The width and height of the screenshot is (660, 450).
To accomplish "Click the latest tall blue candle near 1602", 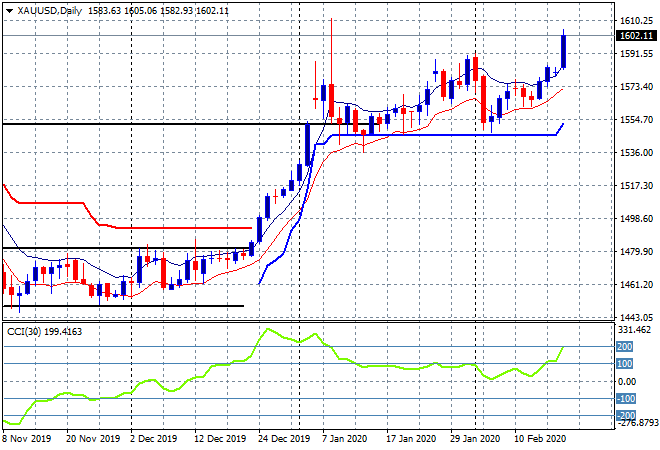I will [563, 51].
